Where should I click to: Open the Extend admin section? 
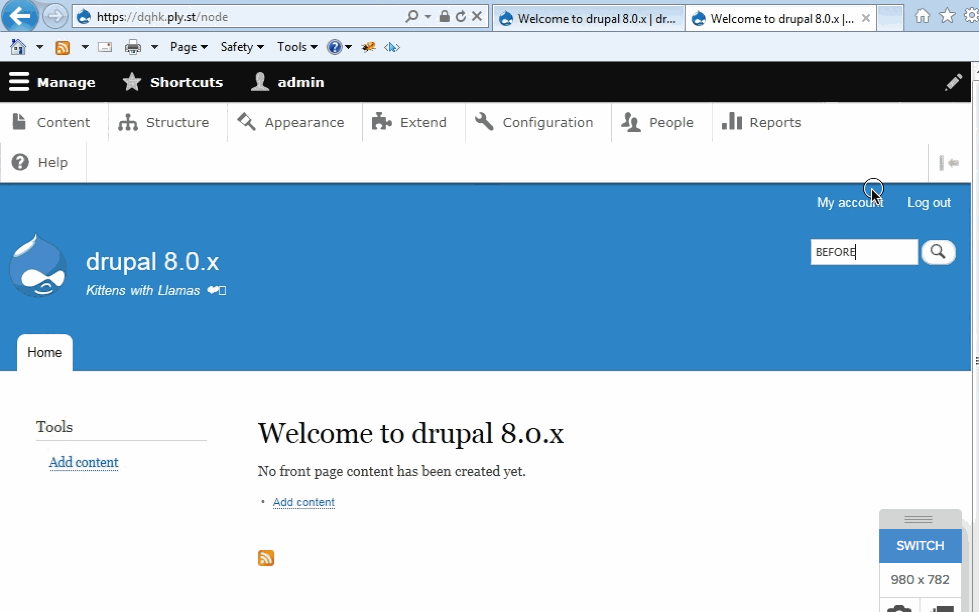(x=410, y=122)
